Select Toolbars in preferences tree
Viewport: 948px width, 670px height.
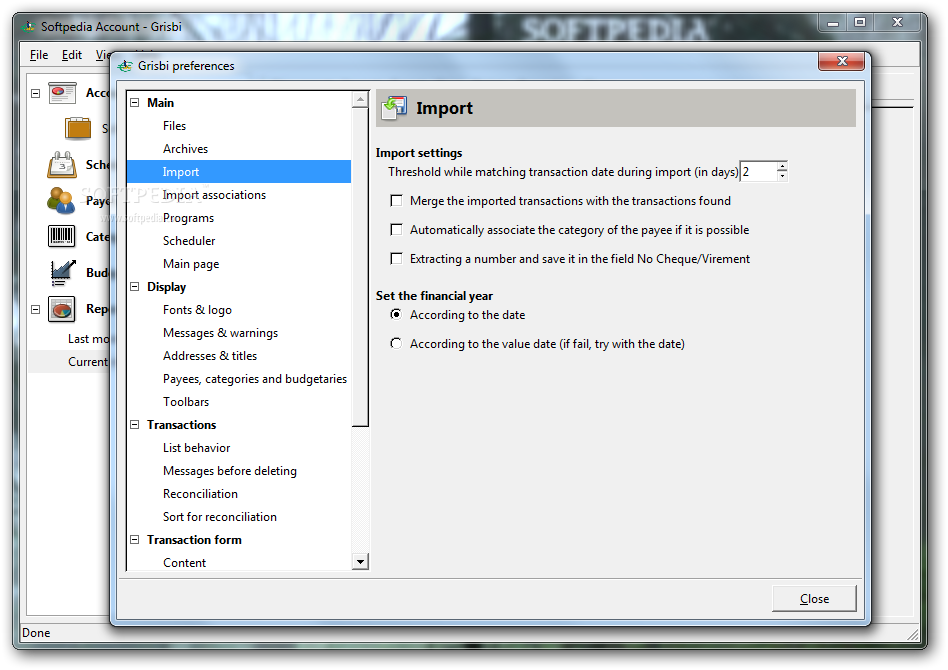coord(186,402)
